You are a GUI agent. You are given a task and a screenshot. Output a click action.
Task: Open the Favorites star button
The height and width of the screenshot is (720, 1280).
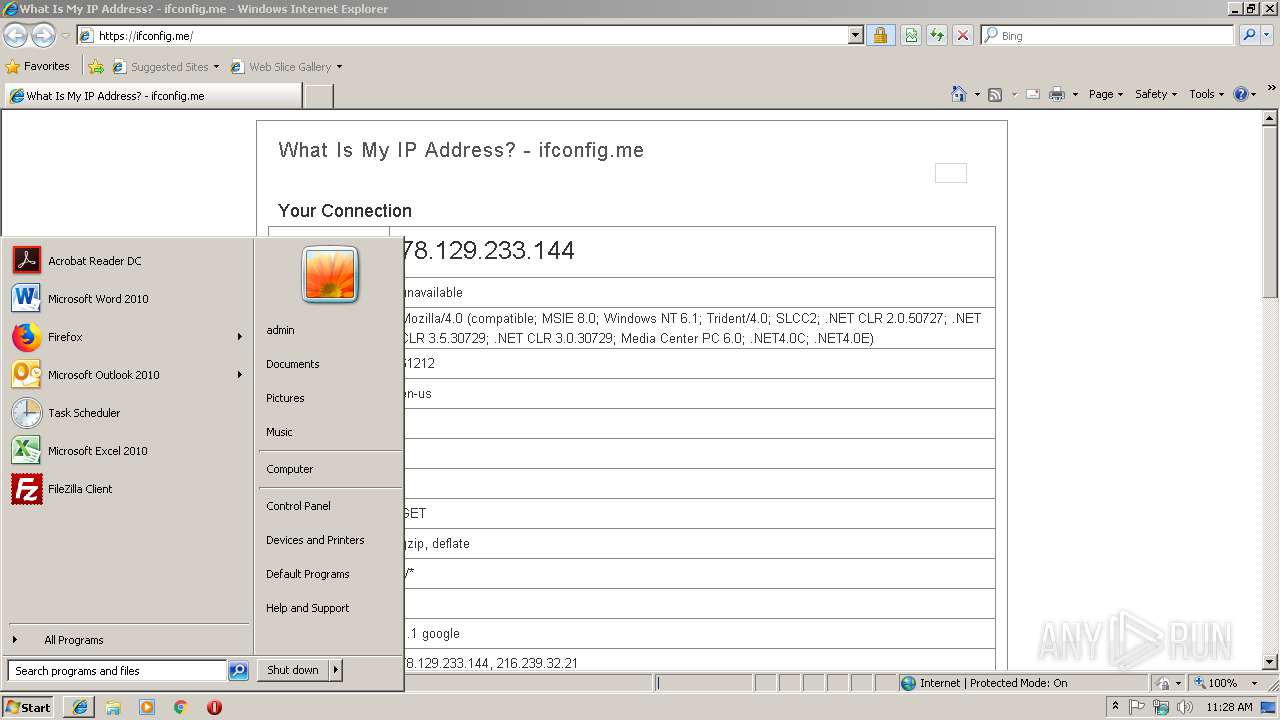[x=38, y=66]
